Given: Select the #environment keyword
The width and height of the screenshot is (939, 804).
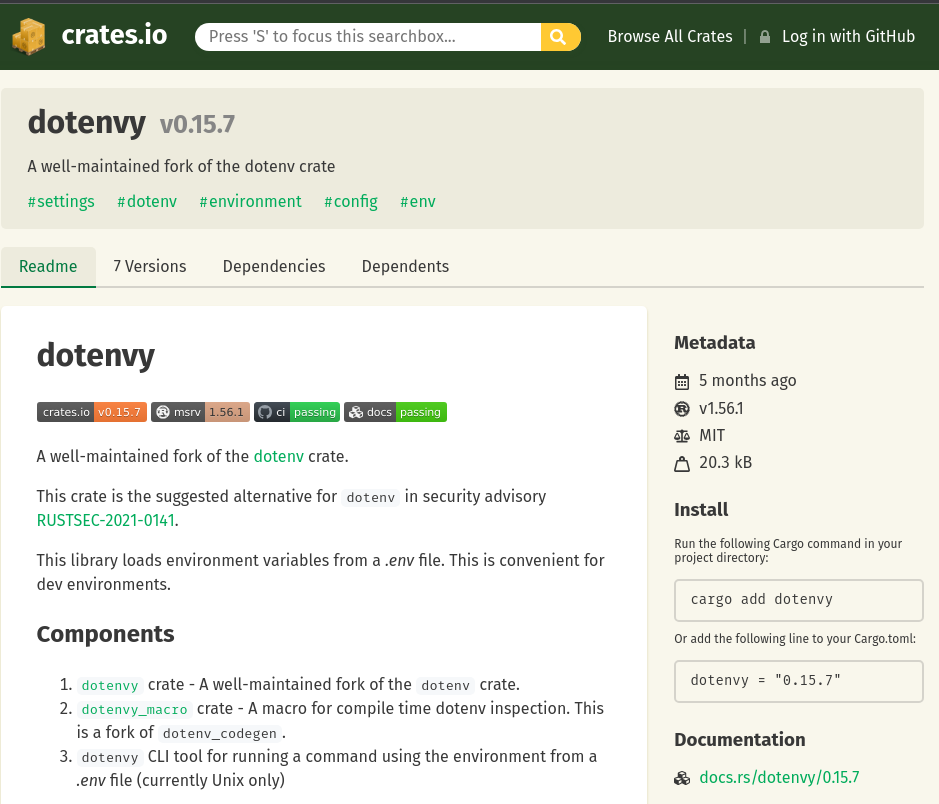Looking at the screenshot, I should 250,202.
